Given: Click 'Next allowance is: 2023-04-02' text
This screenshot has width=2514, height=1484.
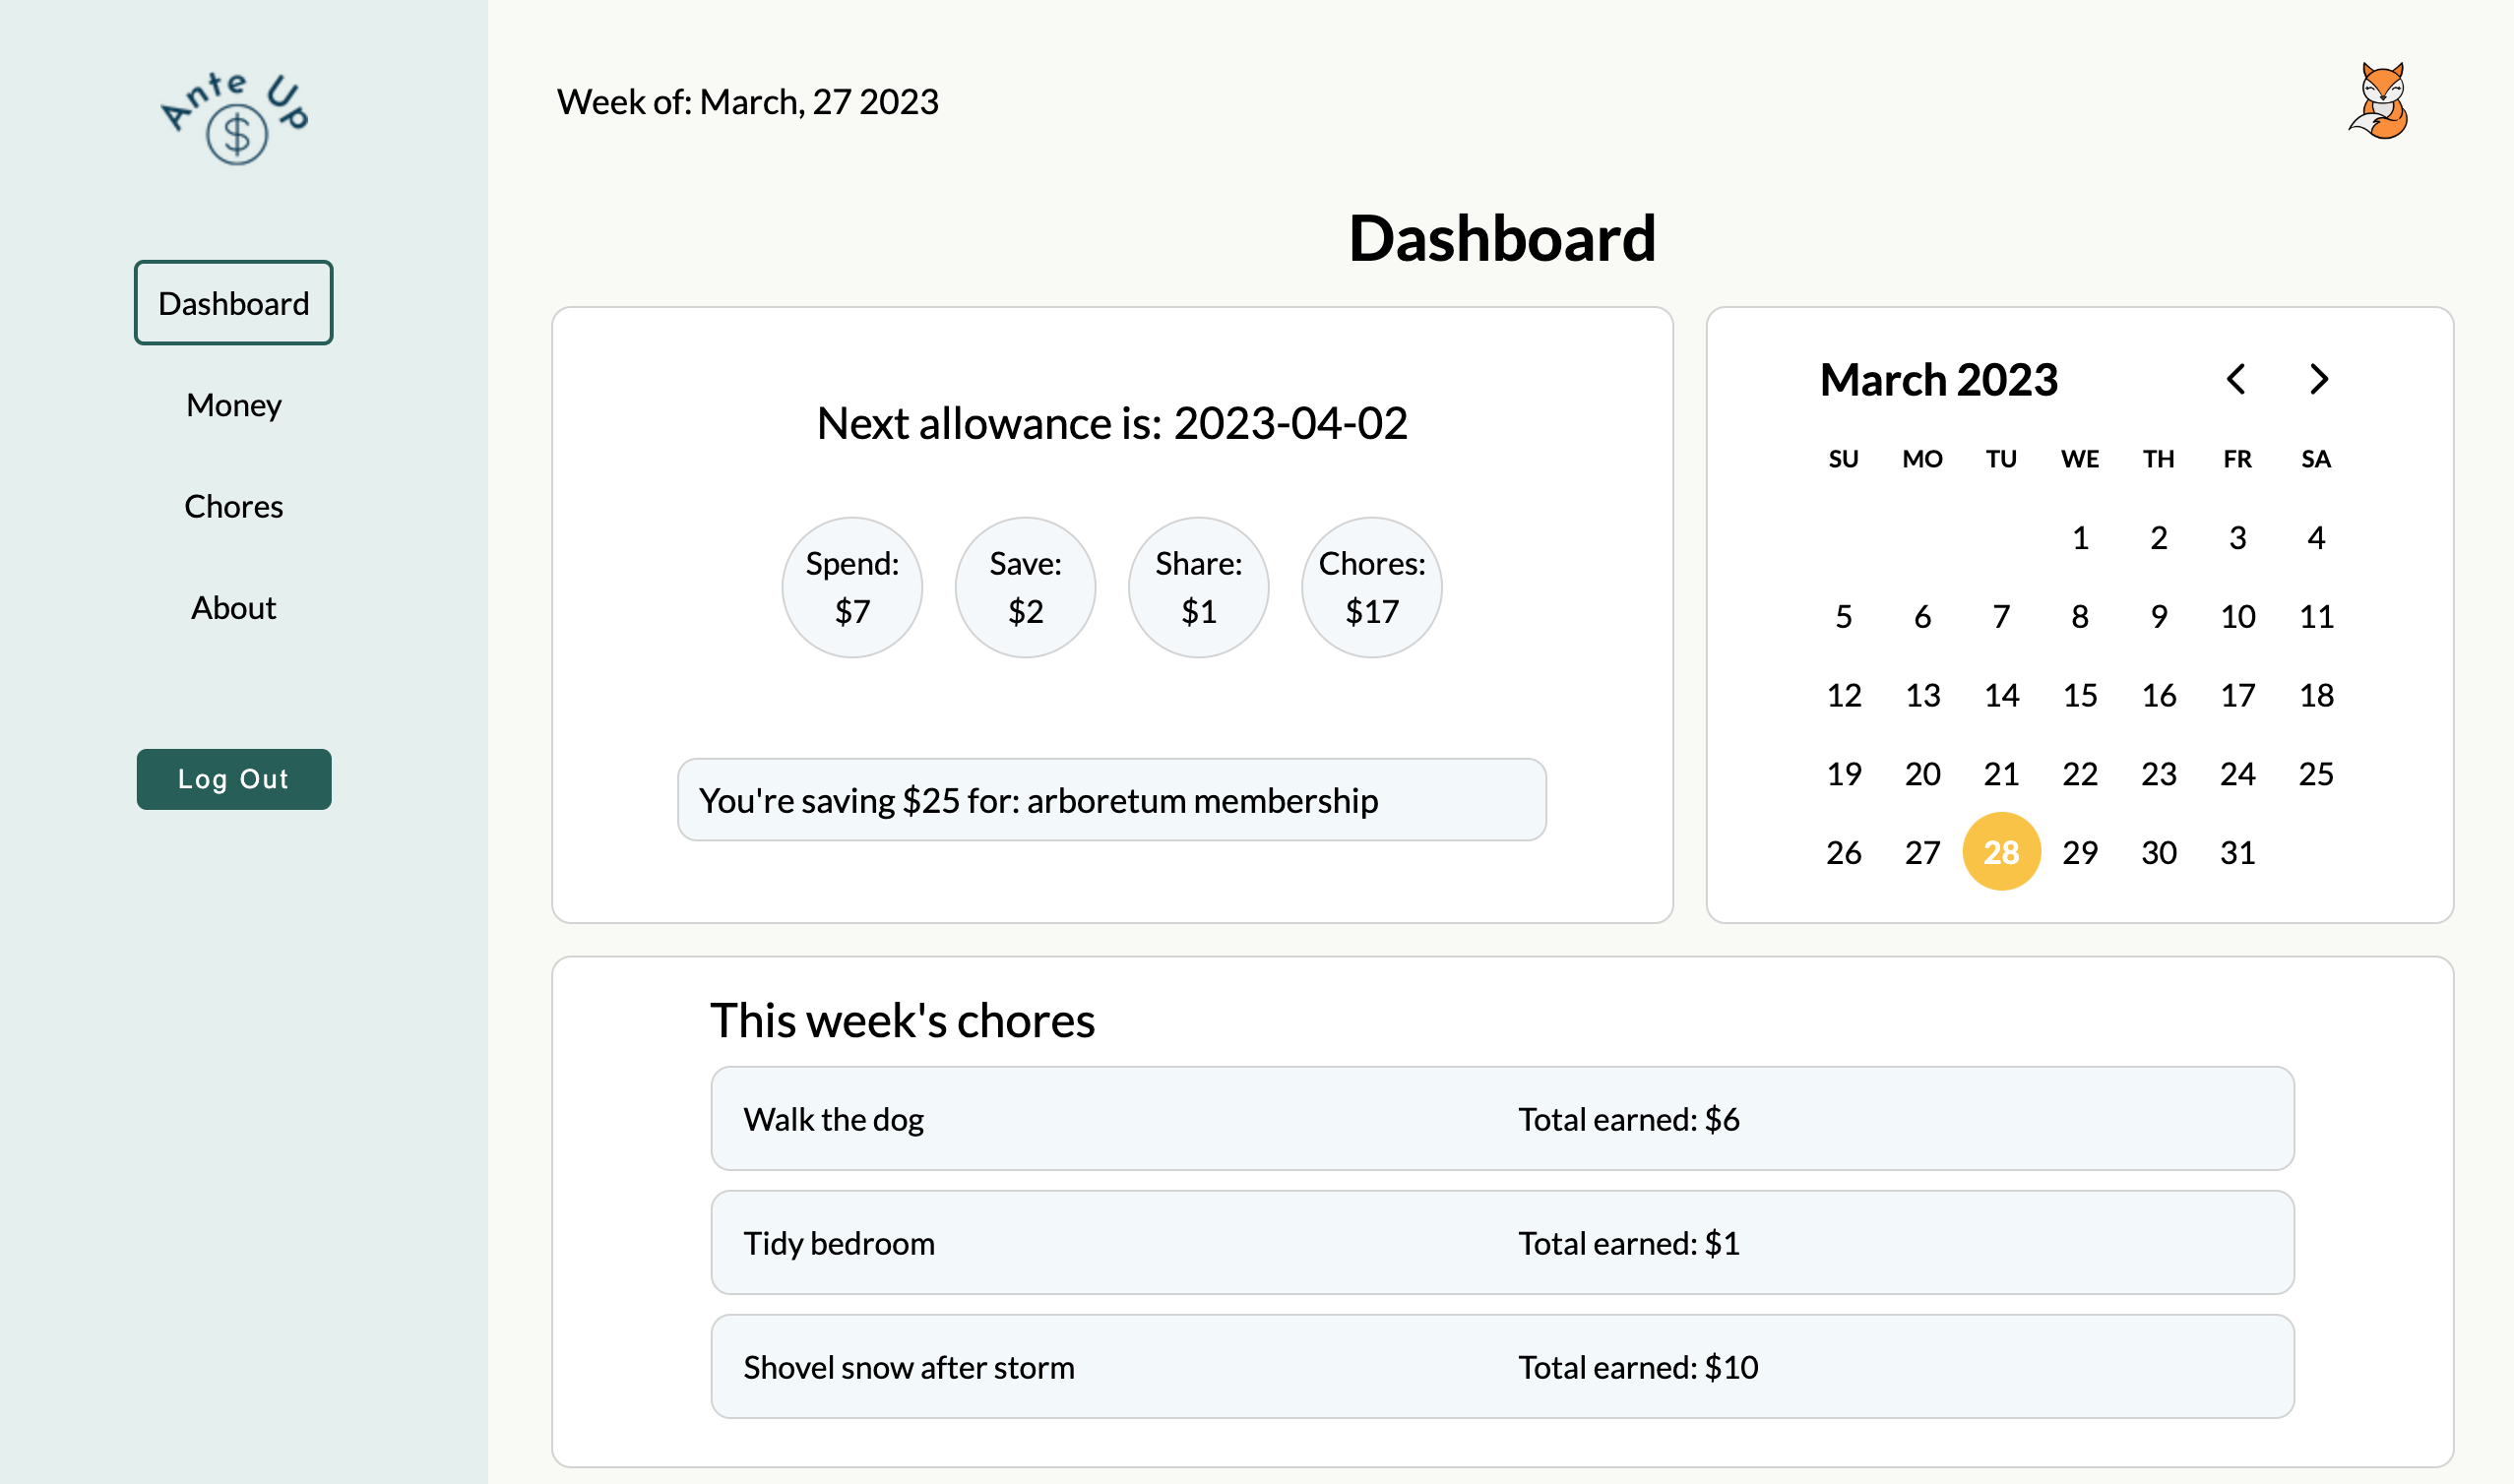Looking at the screenshot, I should [x=1112, y=423].
